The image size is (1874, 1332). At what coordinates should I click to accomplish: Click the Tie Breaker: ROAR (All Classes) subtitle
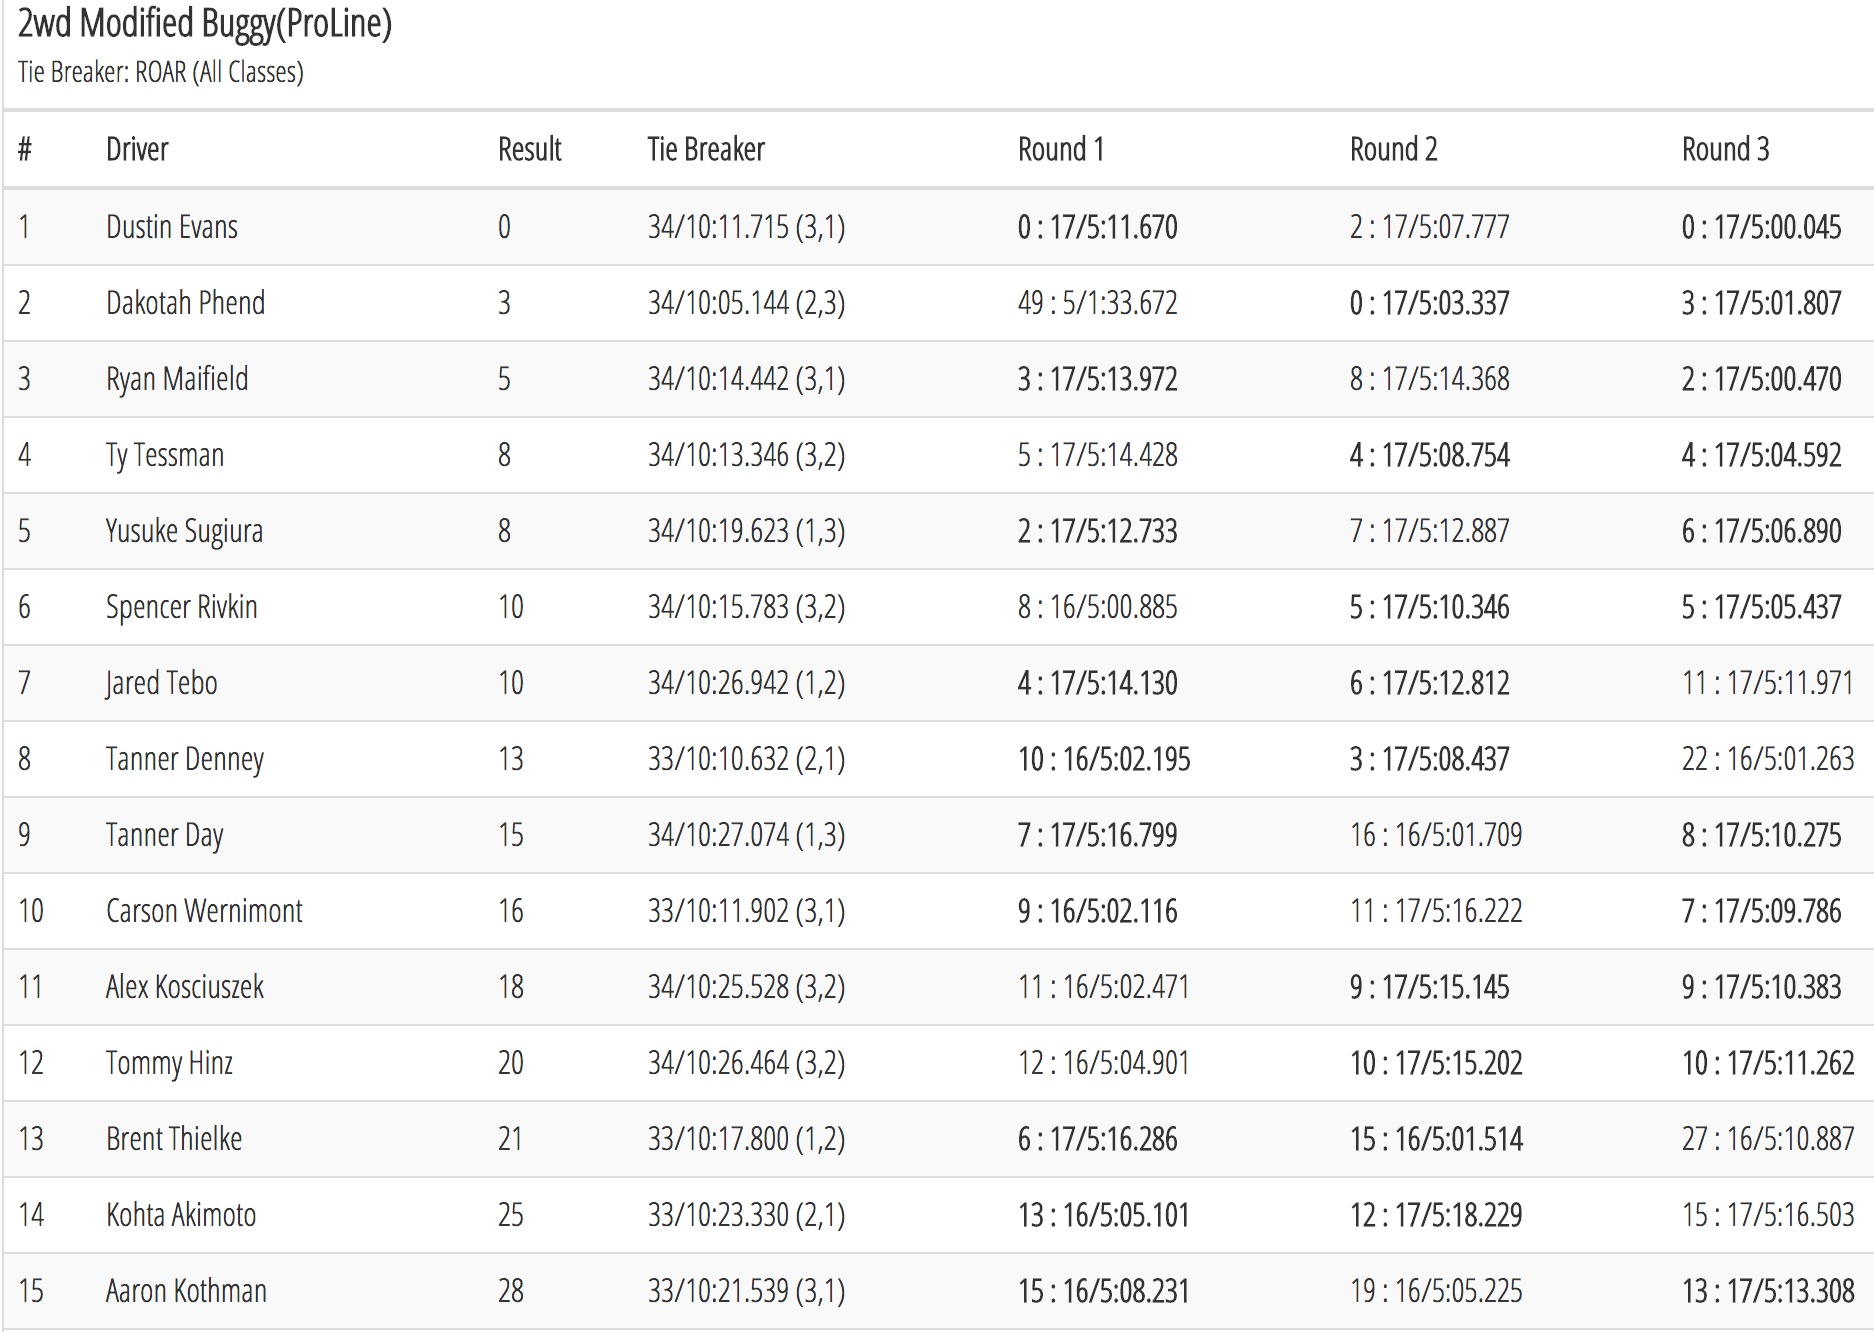click(x=161, y=72)
